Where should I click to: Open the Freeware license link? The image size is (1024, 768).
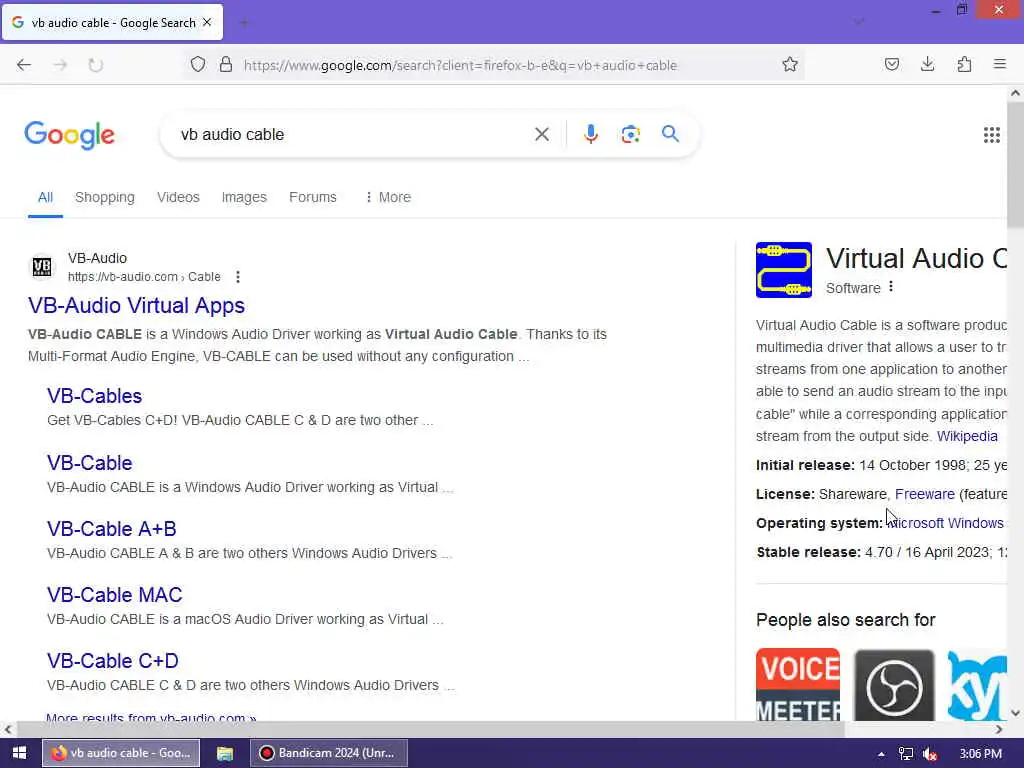pyautogui.click(x=925, y=494)
